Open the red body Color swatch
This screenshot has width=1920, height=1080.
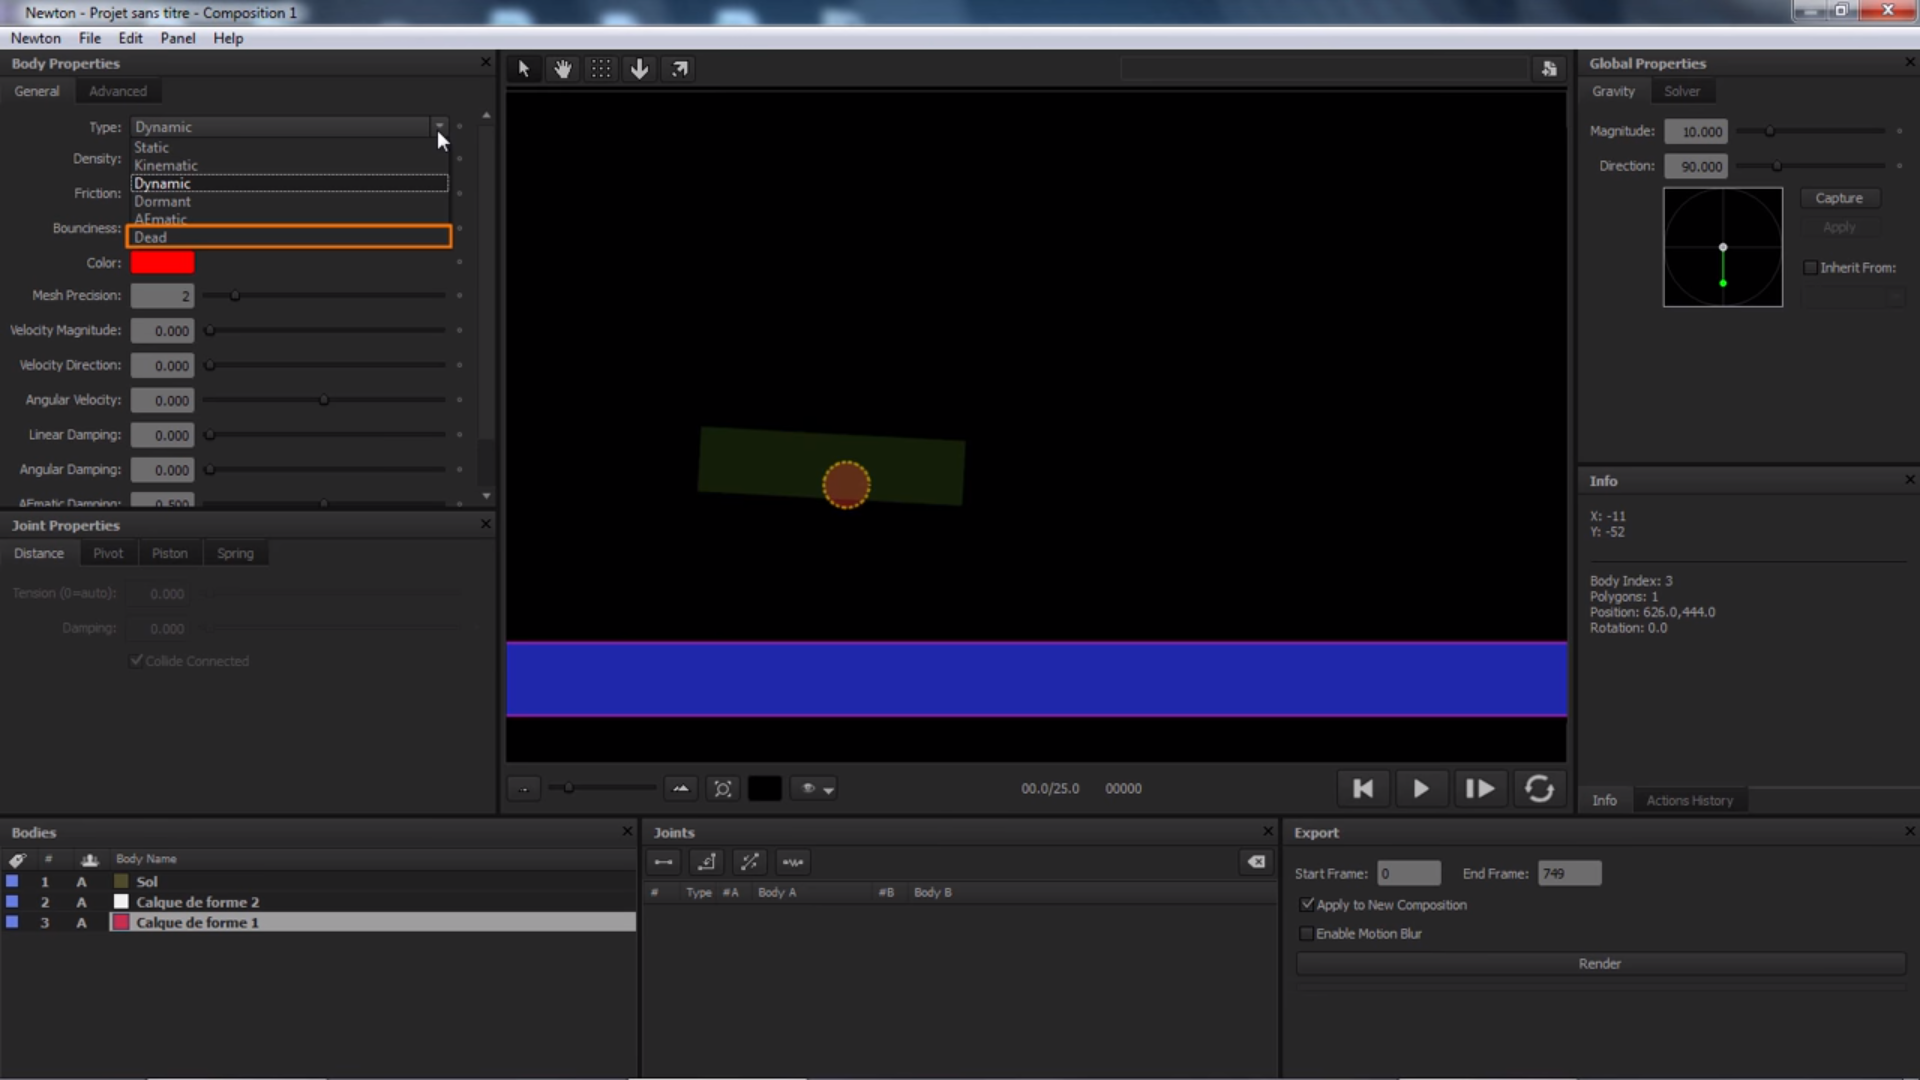[x=162, y=263]
